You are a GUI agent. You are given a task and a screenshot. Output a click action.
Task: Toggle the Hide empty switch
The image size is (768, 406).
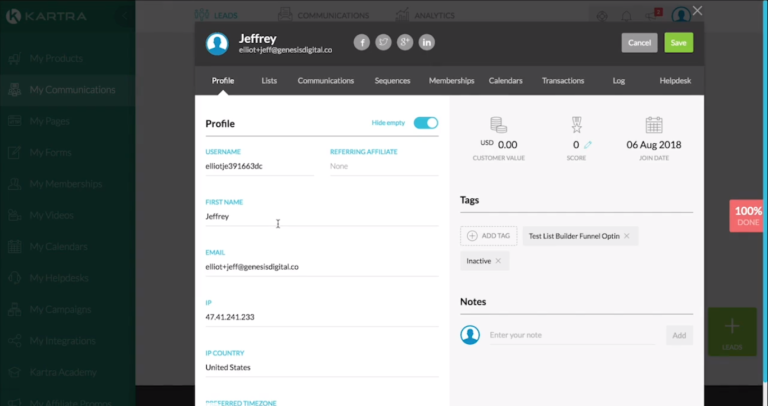point(426,123)
